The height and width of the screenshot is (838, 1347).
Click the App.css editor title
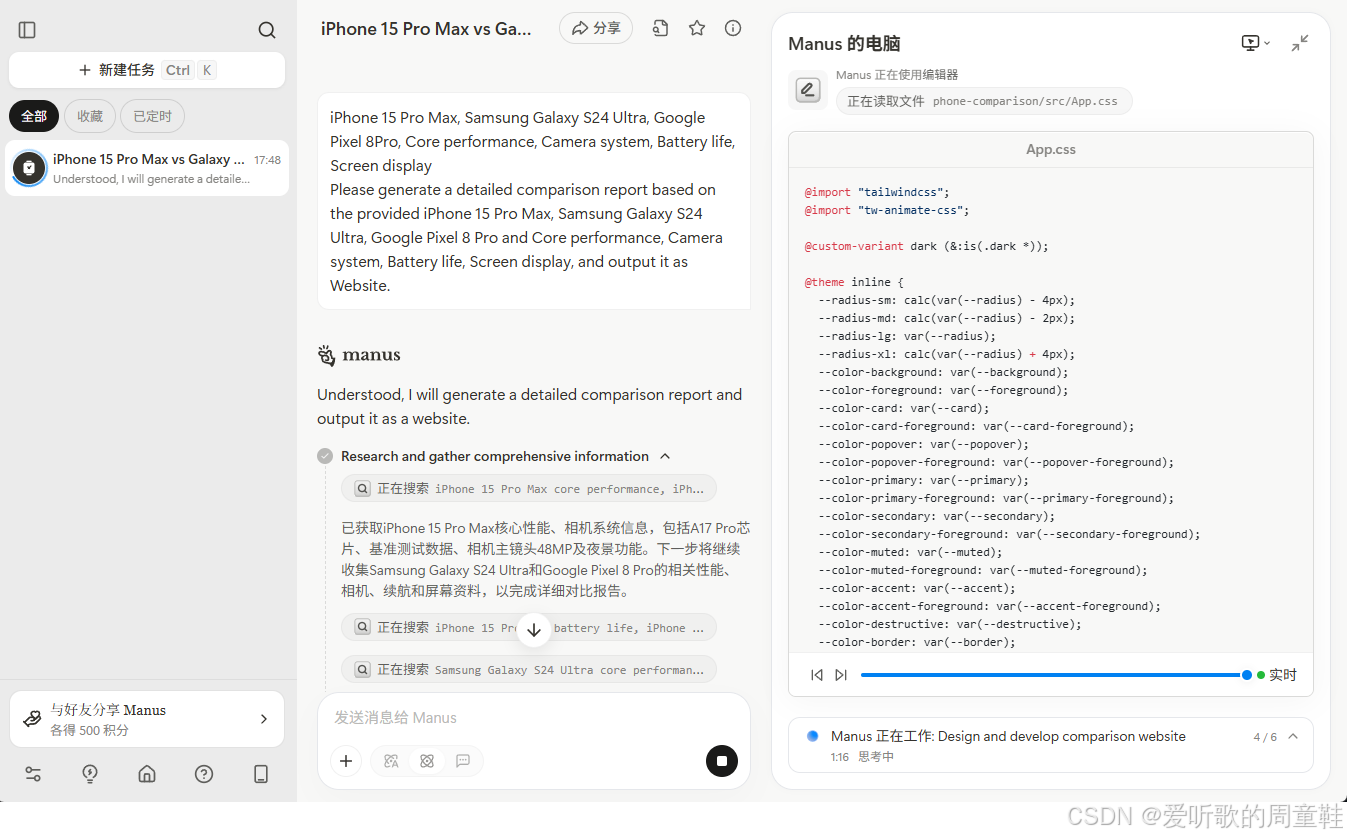[1051, 149]
